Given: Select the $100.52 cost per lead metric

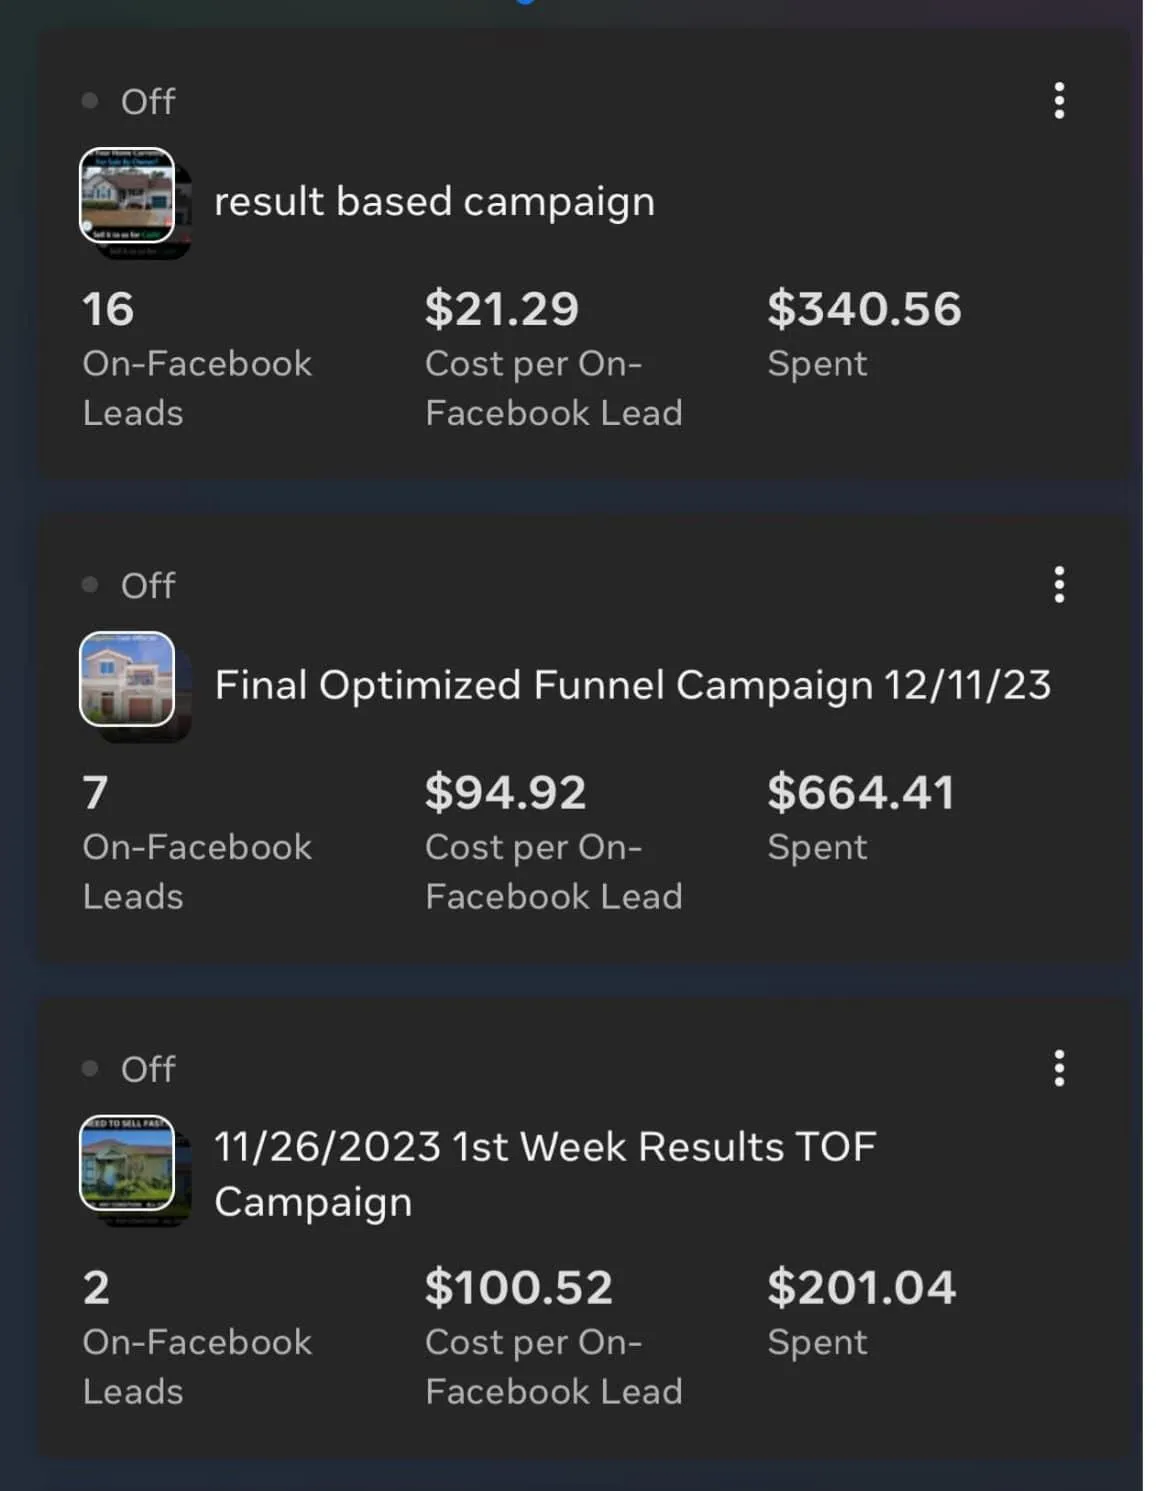Looking at the screenshot, I should 554,1338.
